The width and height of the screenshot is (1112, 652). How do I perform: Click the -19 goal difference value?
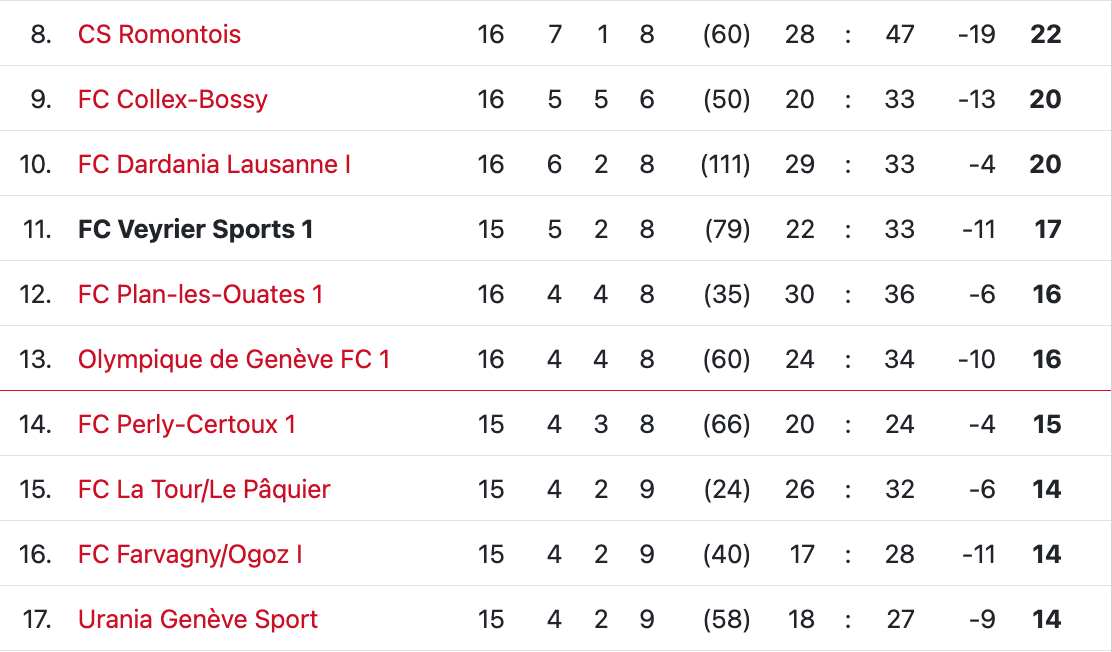click(976, 34)
